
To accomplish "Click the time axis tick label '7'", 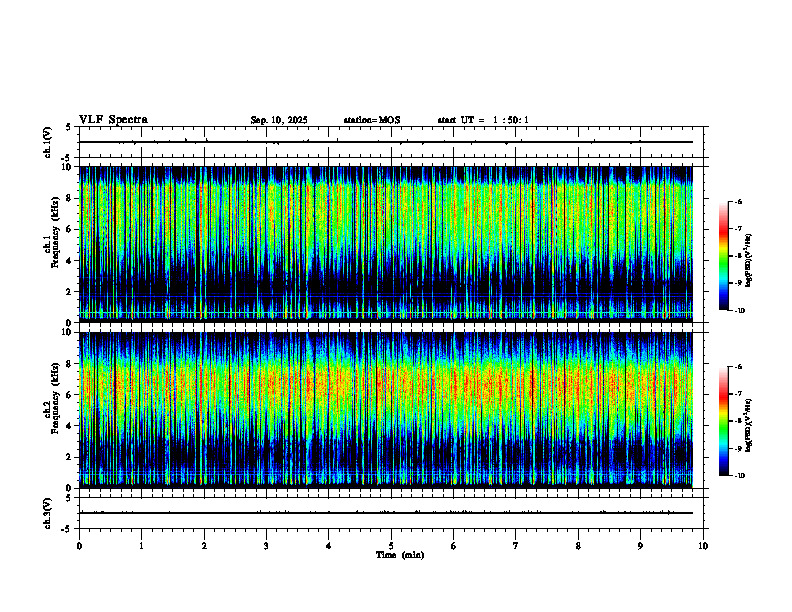I will pos(516,546).
